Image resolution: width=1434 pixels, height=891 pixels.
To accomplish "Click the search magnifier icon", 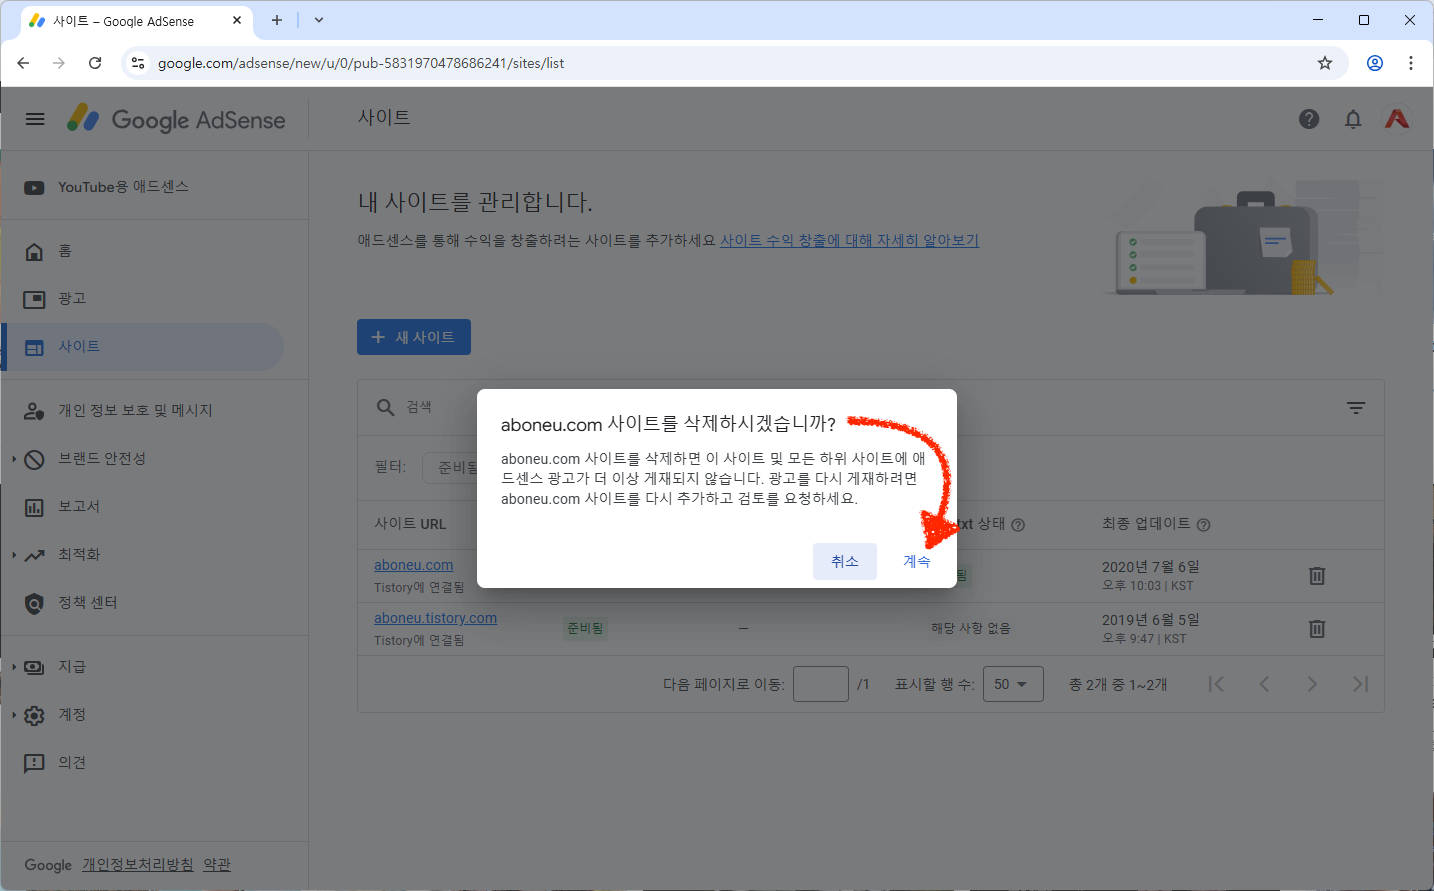I will (385, 407).
